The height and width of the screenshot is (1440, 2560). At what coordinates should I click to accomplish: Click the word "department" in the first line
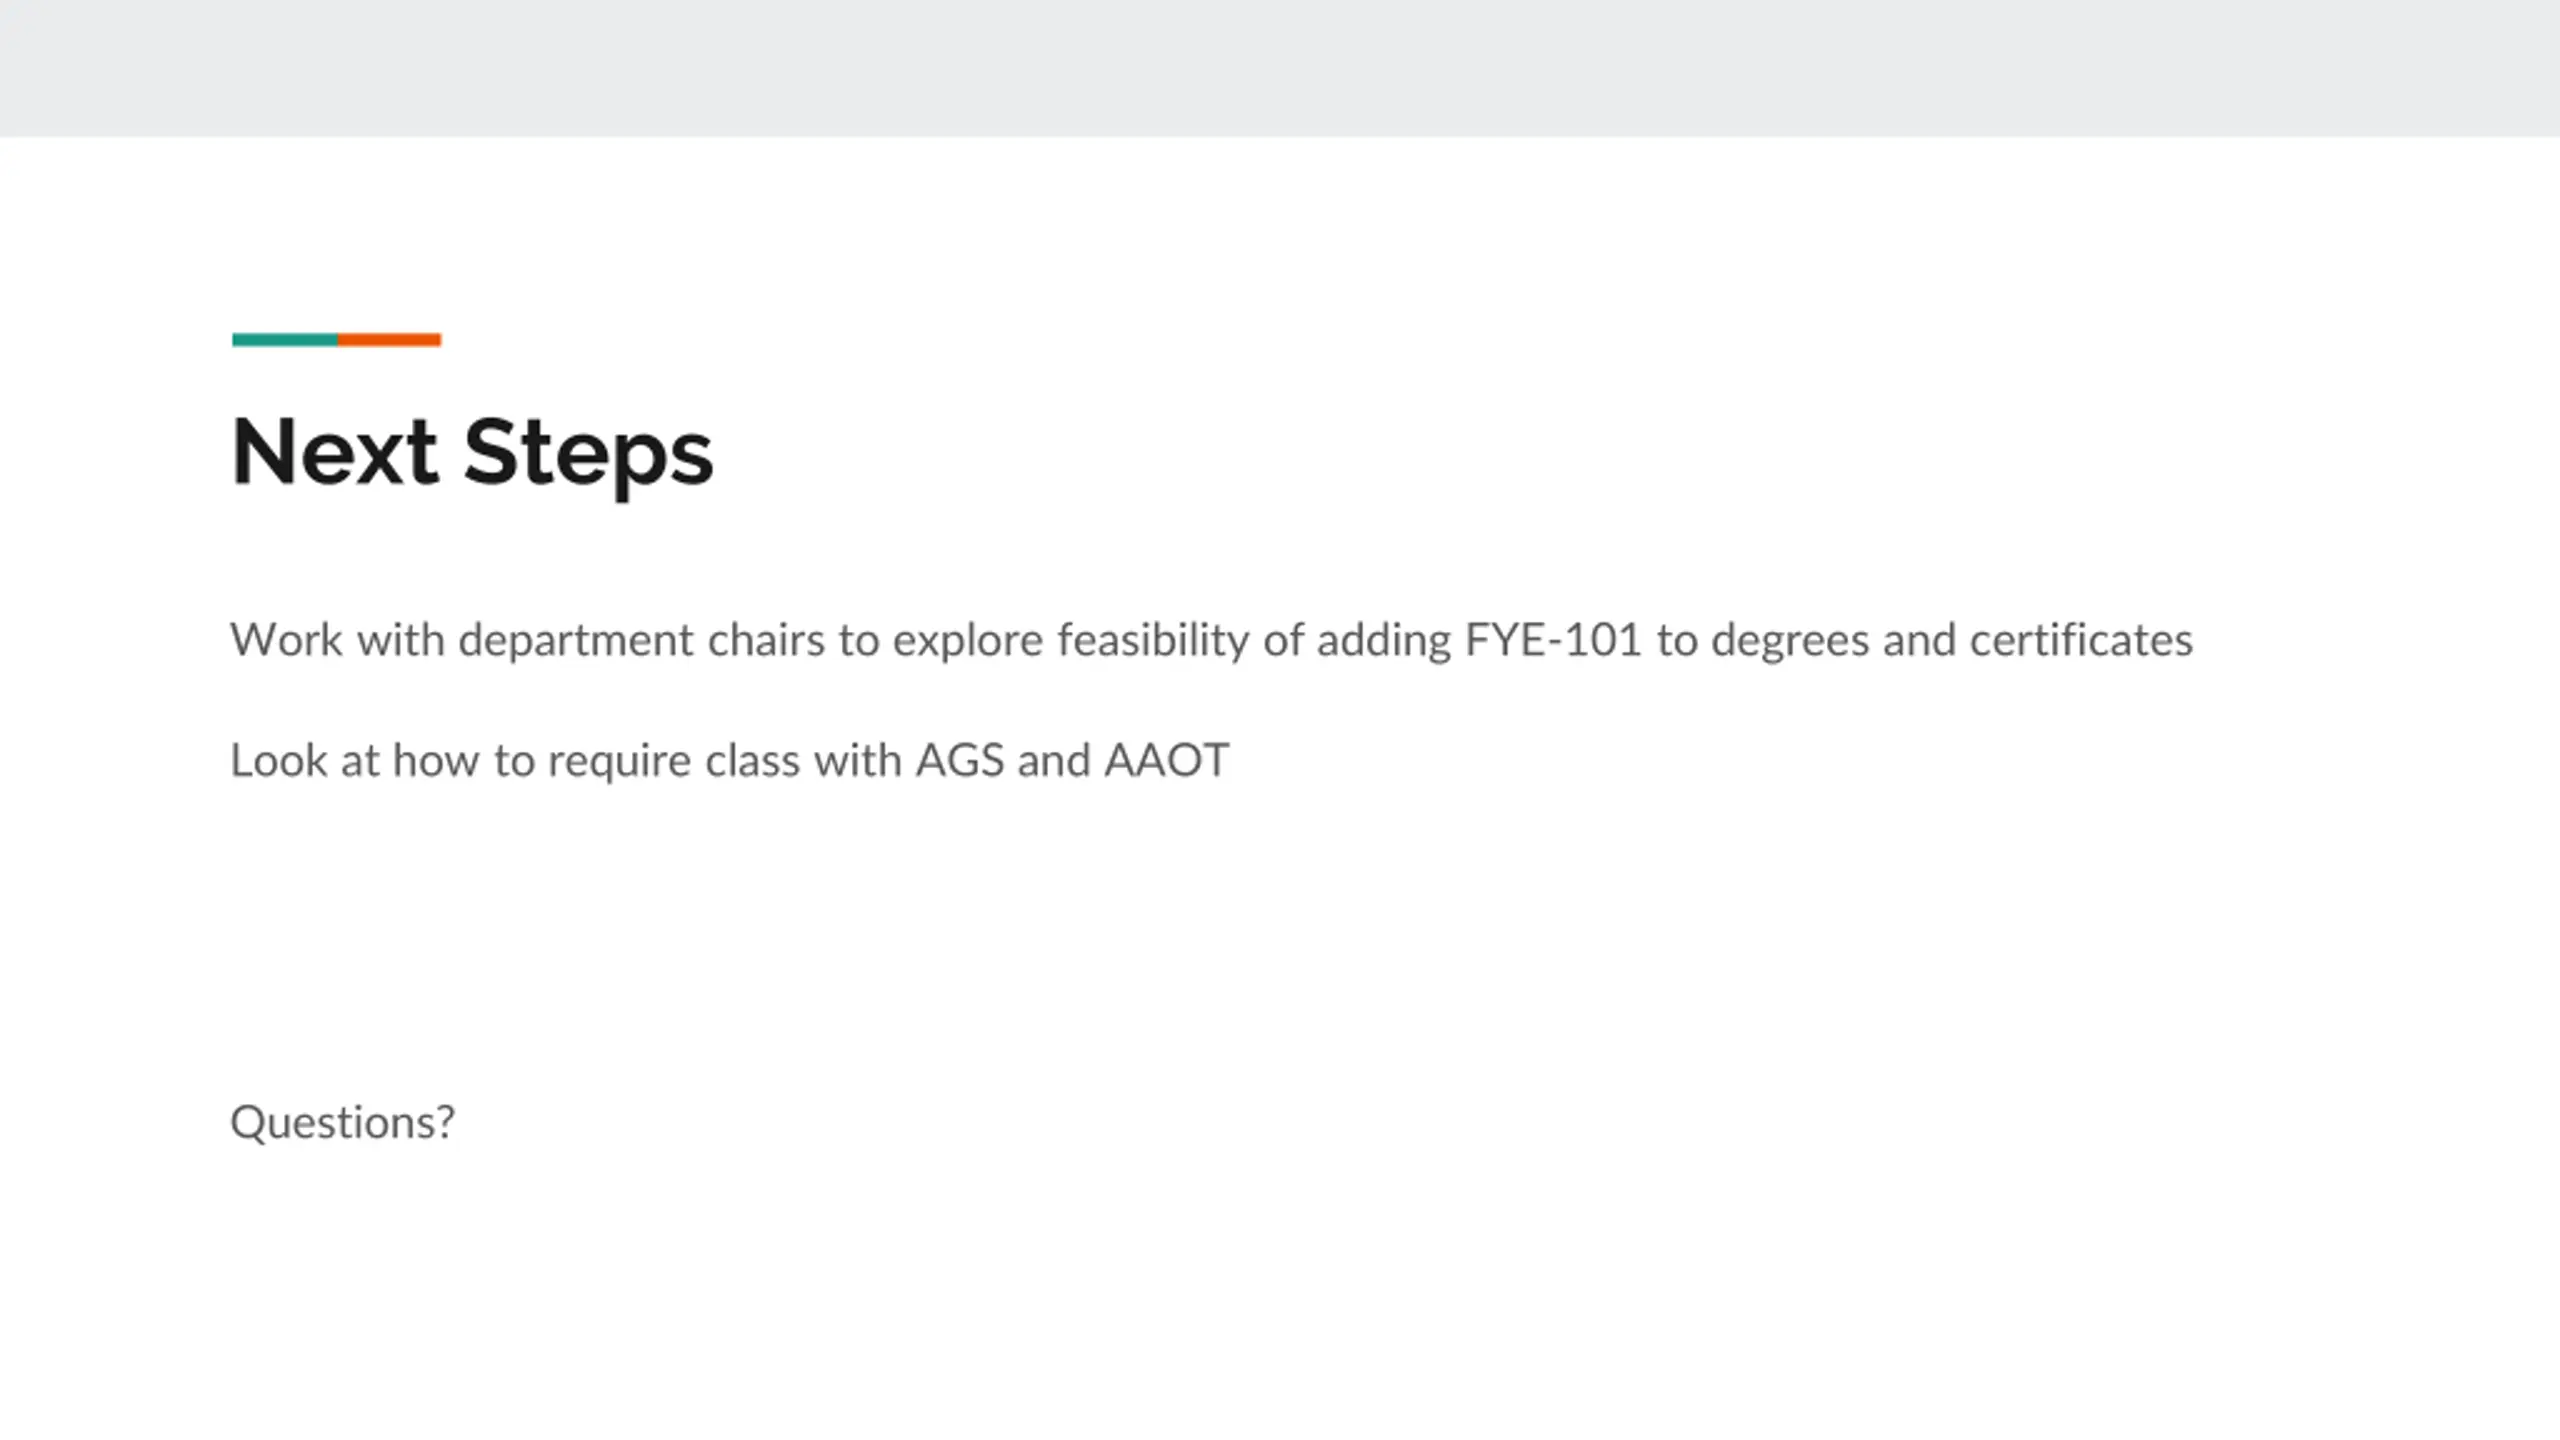[x=575, y=640]
